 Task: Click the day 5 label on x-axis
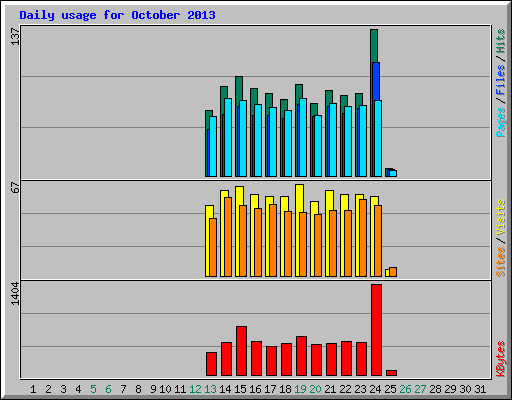click(93, 389)
